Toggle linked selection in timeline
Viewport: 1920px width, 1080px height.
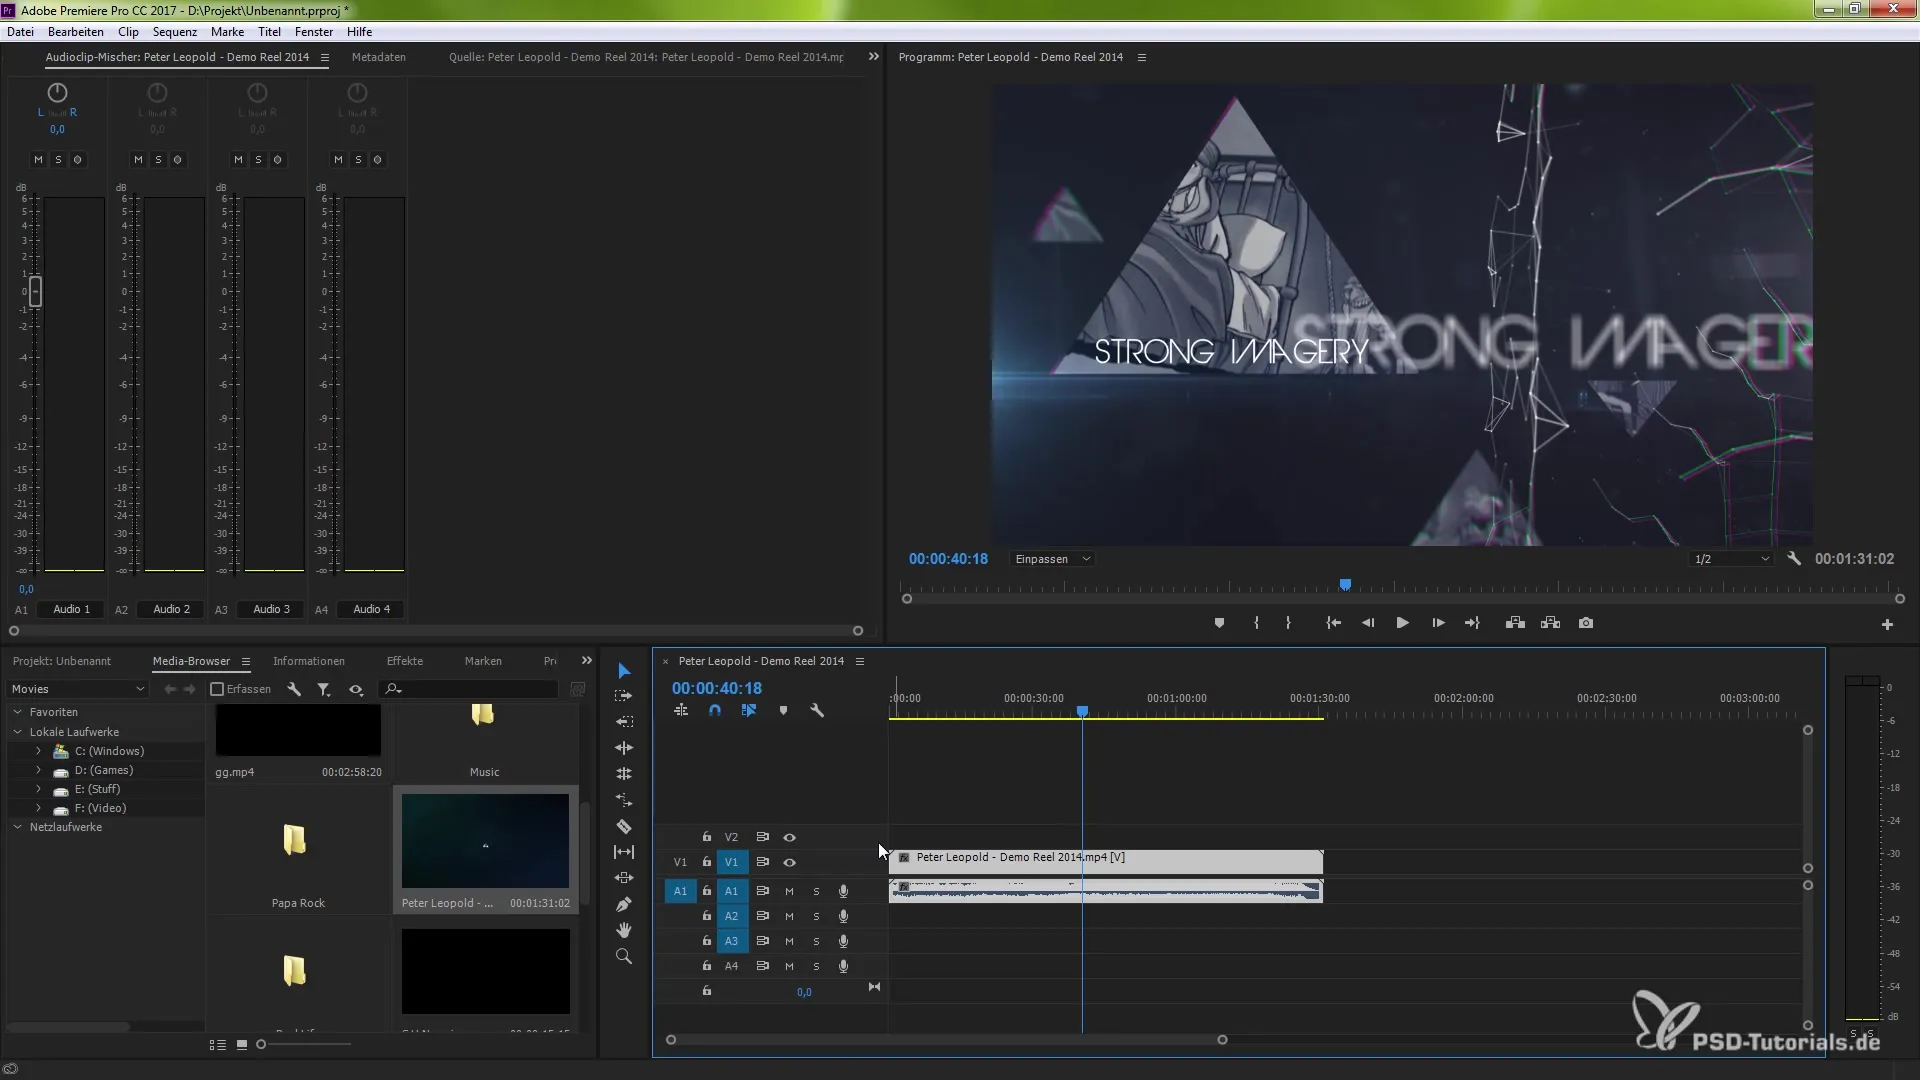749,710
